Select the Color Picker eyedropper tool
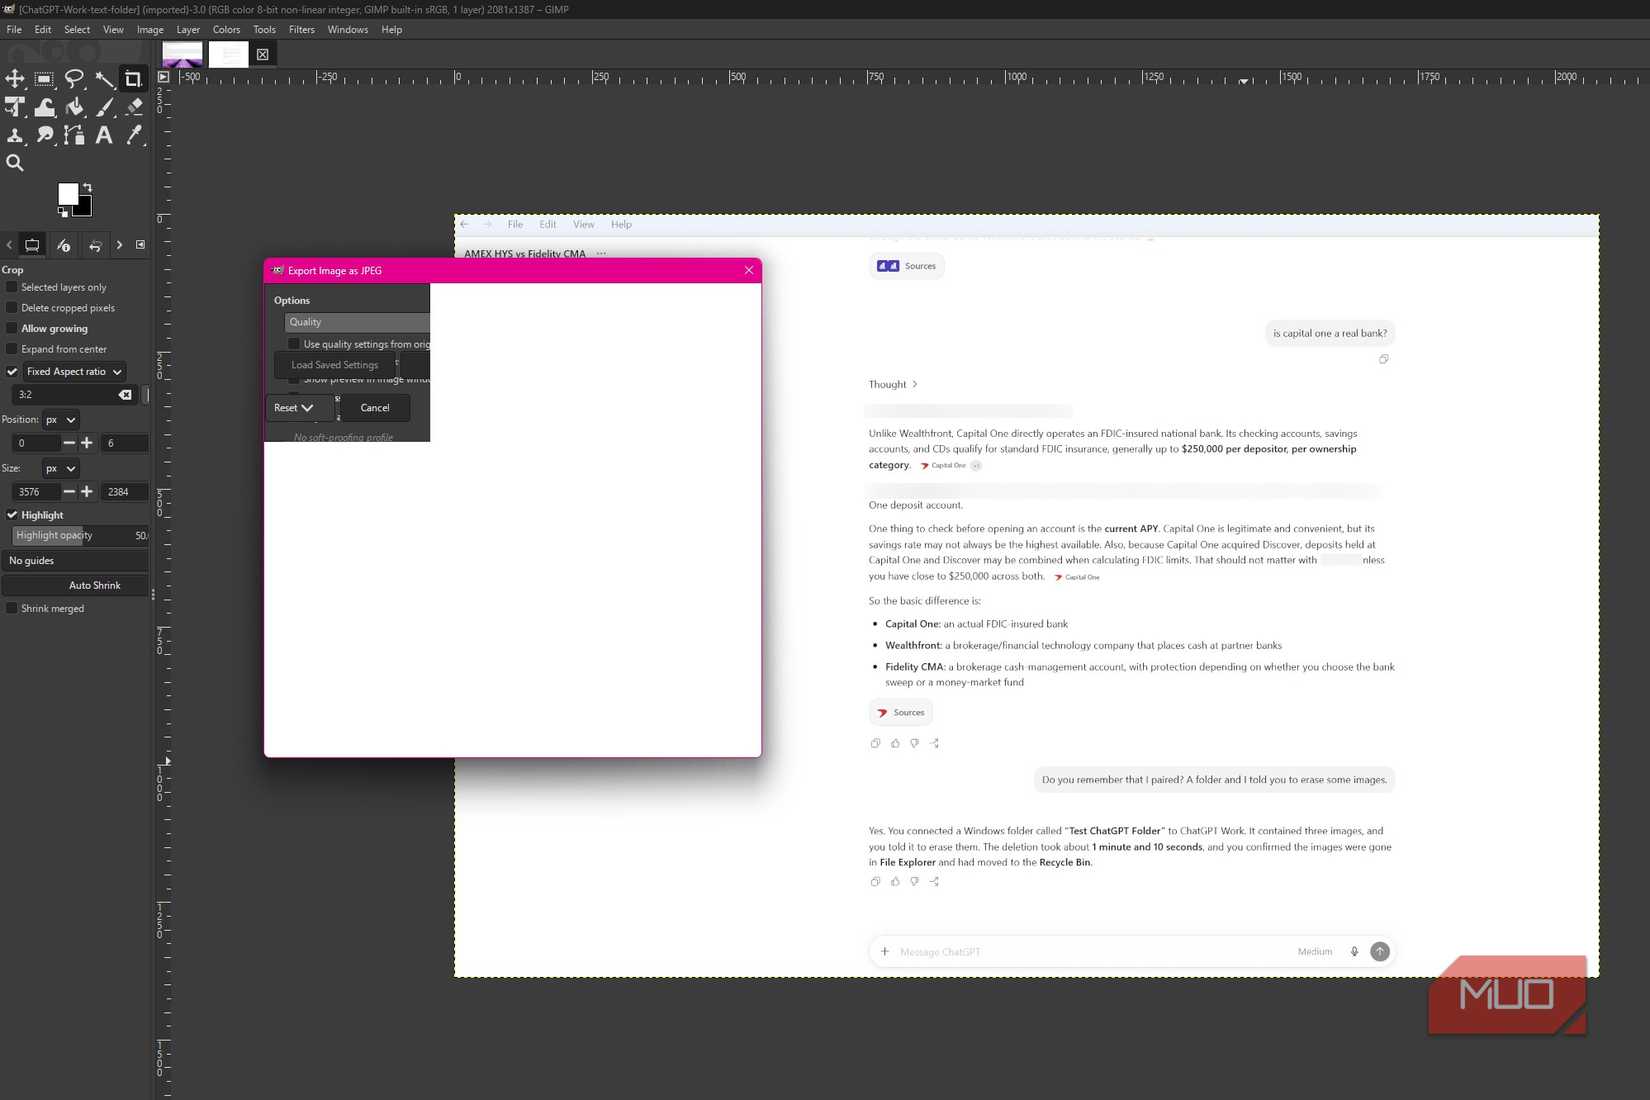The height and width of the screenshot is (1100, 1650). coord(133,135)
